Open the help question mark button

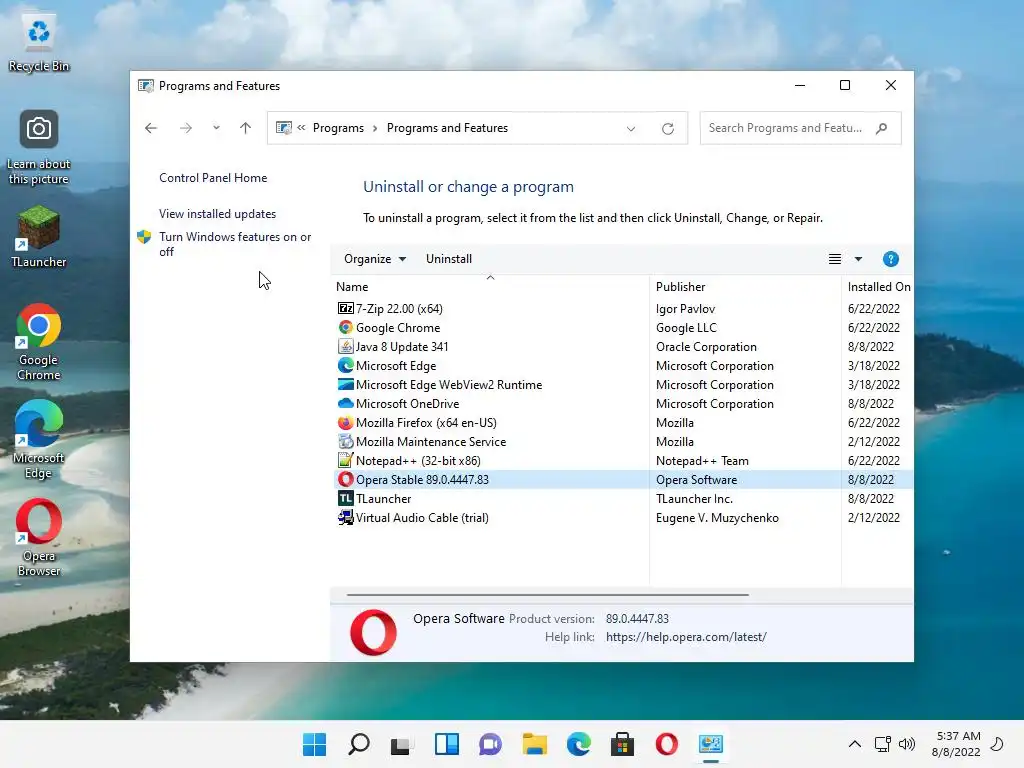click(x=890, y=259)
